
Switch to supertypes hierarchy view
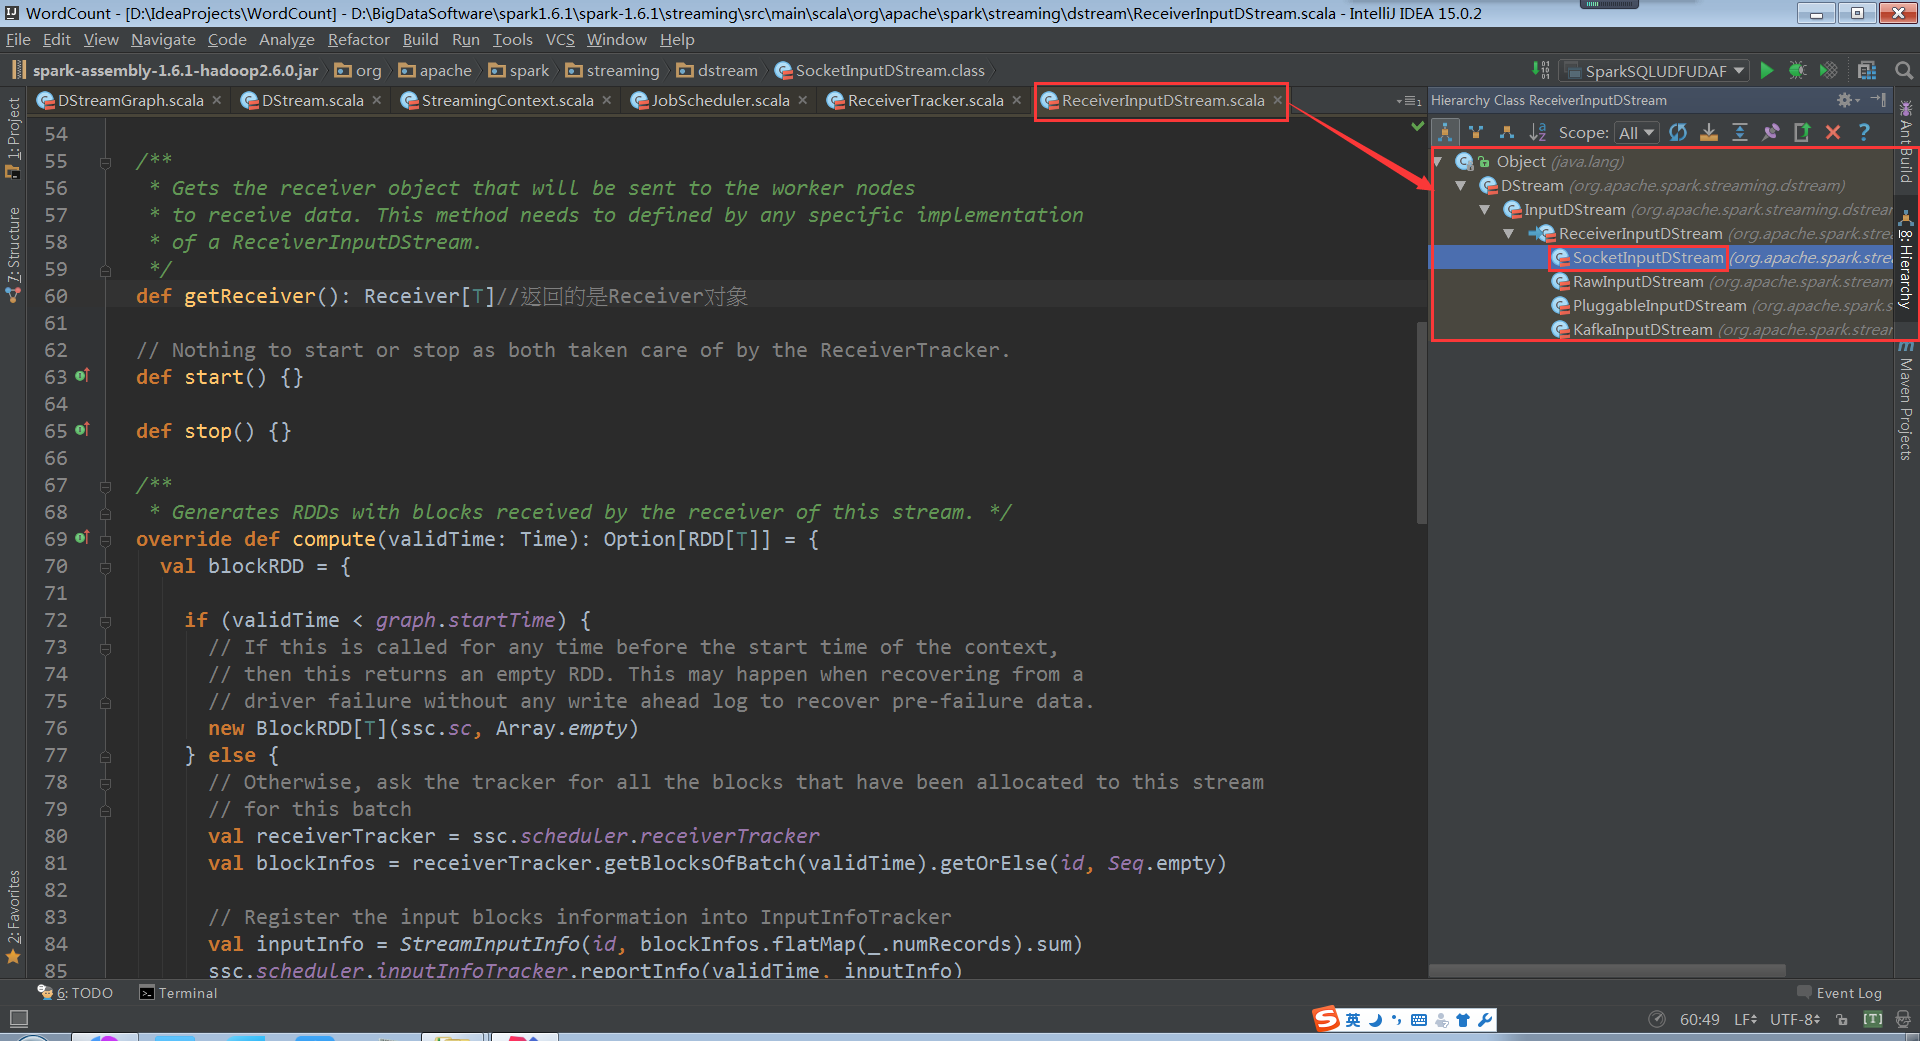1476,132
